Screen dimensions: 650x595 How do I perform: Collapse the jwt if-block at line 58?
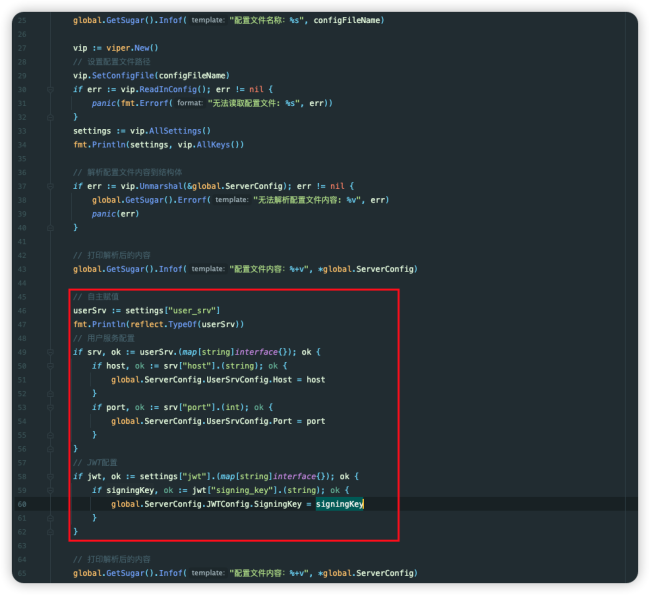point(50,477)
